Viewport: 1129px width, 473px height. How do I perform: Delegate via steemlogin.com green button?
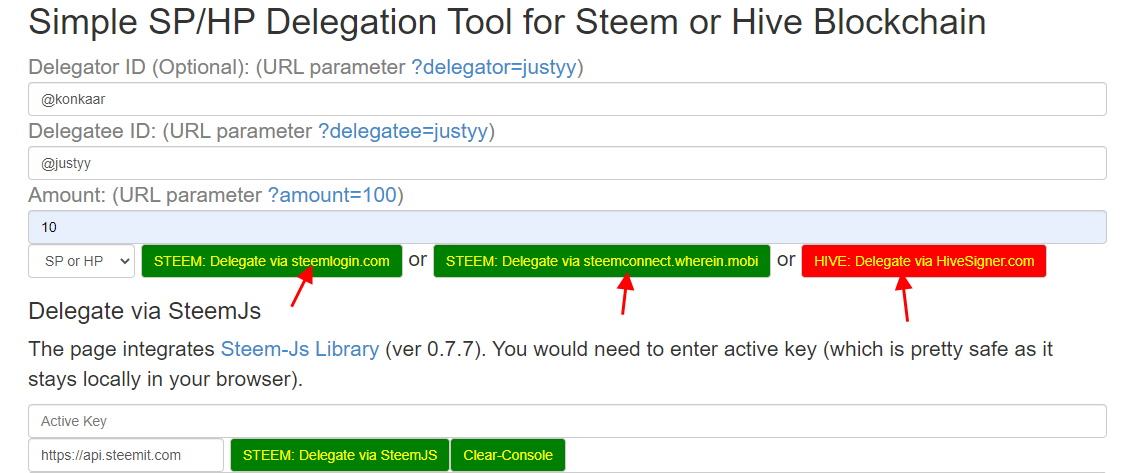pyautogui.click(x=271, y=261)
